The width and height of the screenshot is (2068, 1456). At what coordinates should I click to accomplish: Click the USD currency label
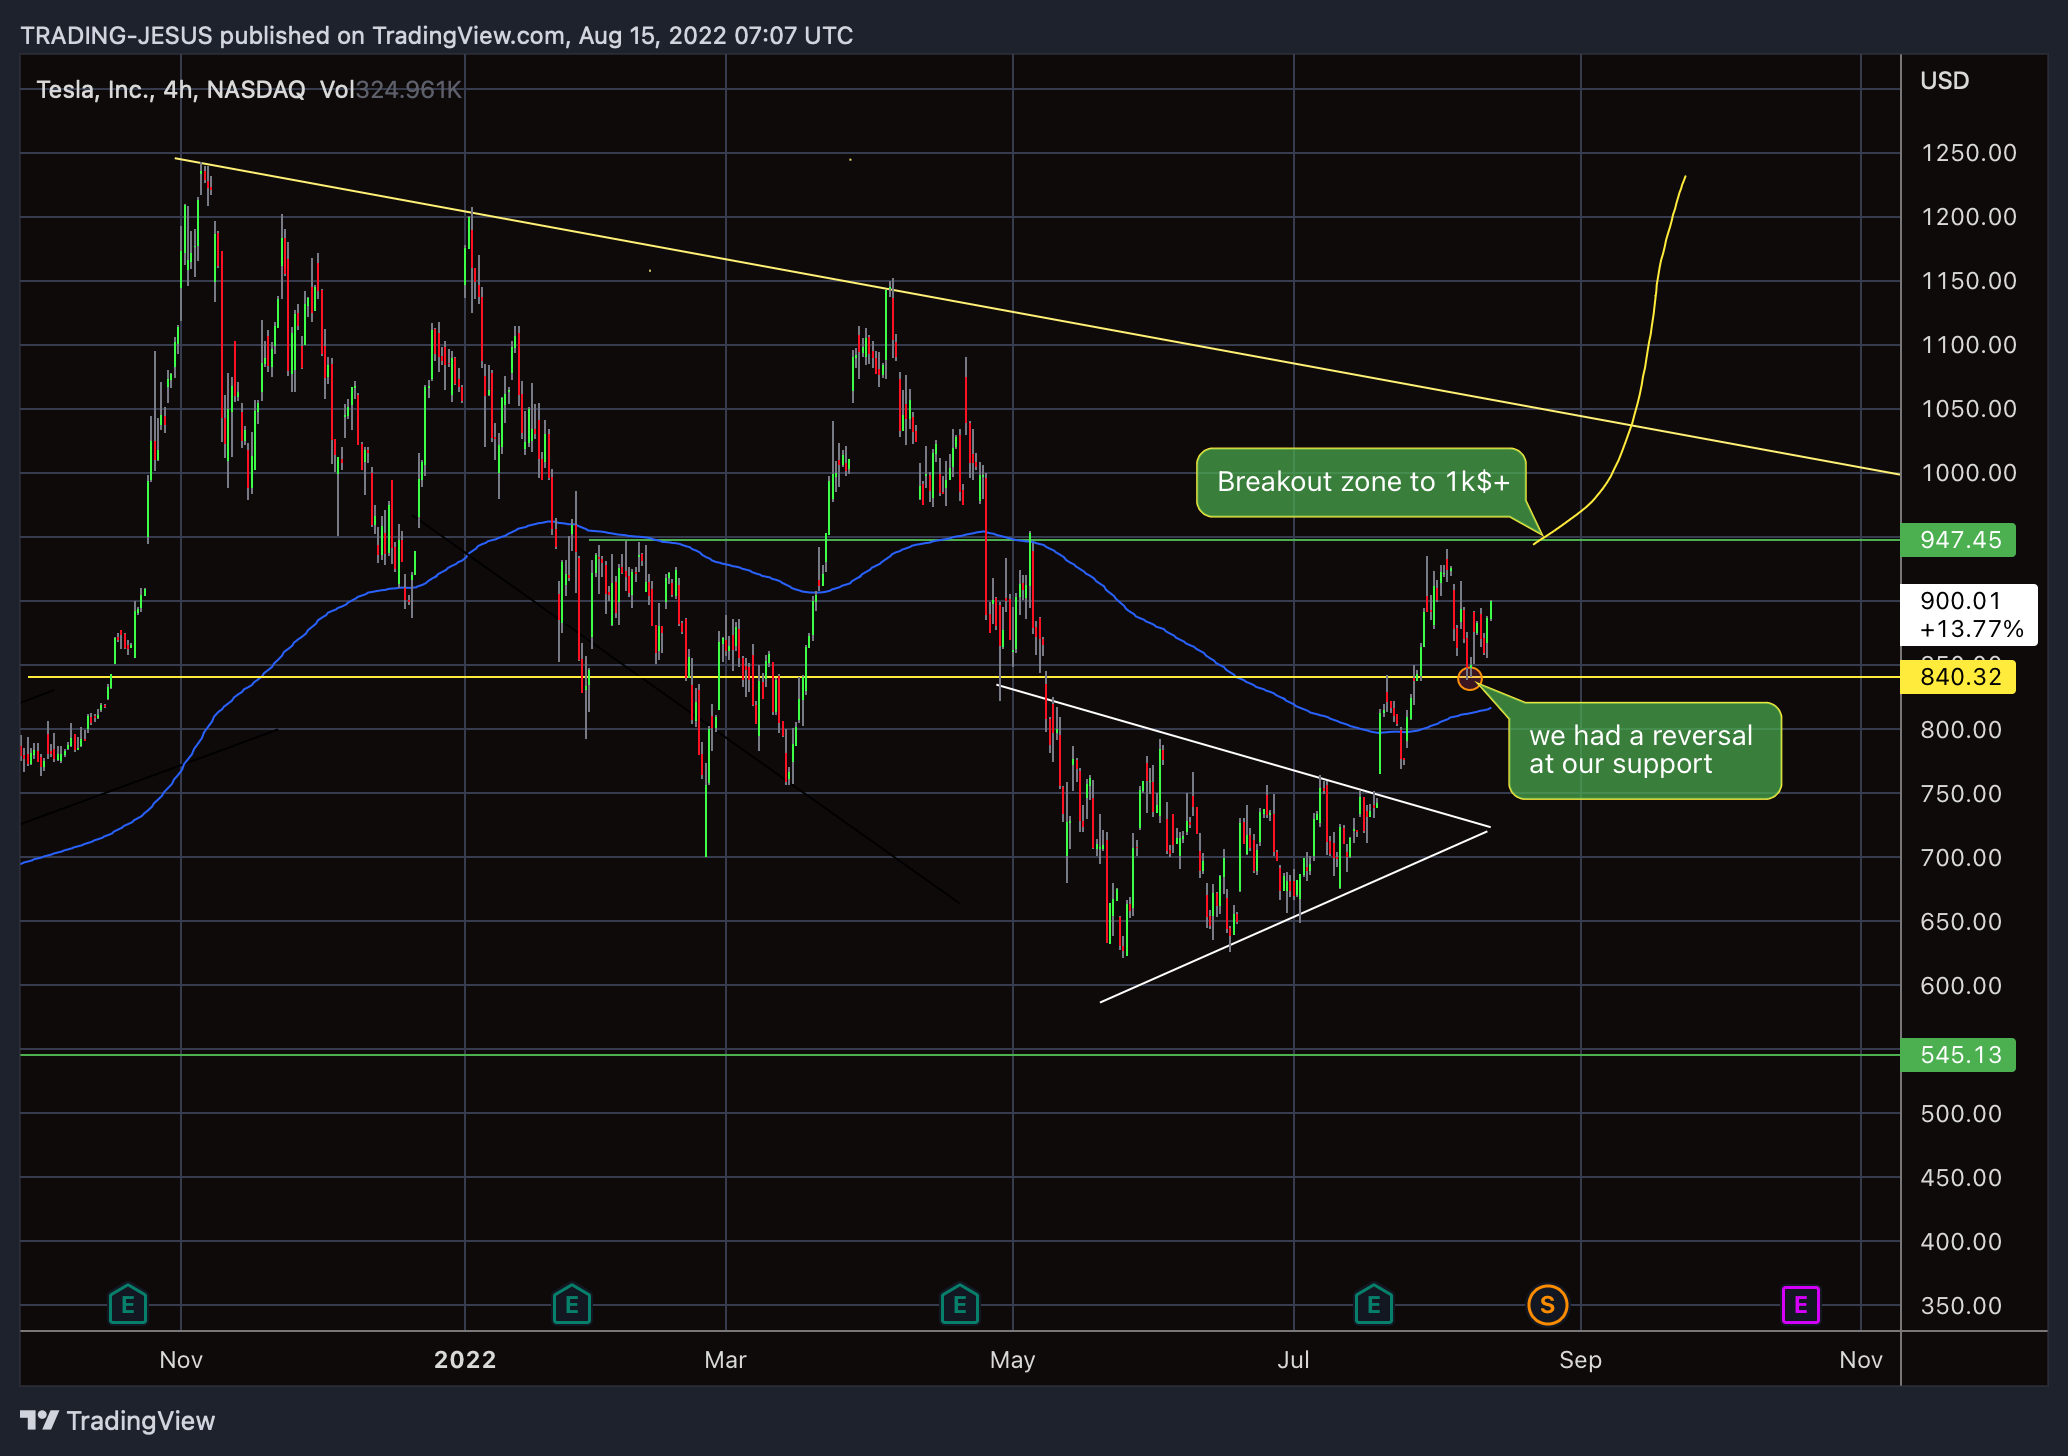click(x=1944, y=81)
